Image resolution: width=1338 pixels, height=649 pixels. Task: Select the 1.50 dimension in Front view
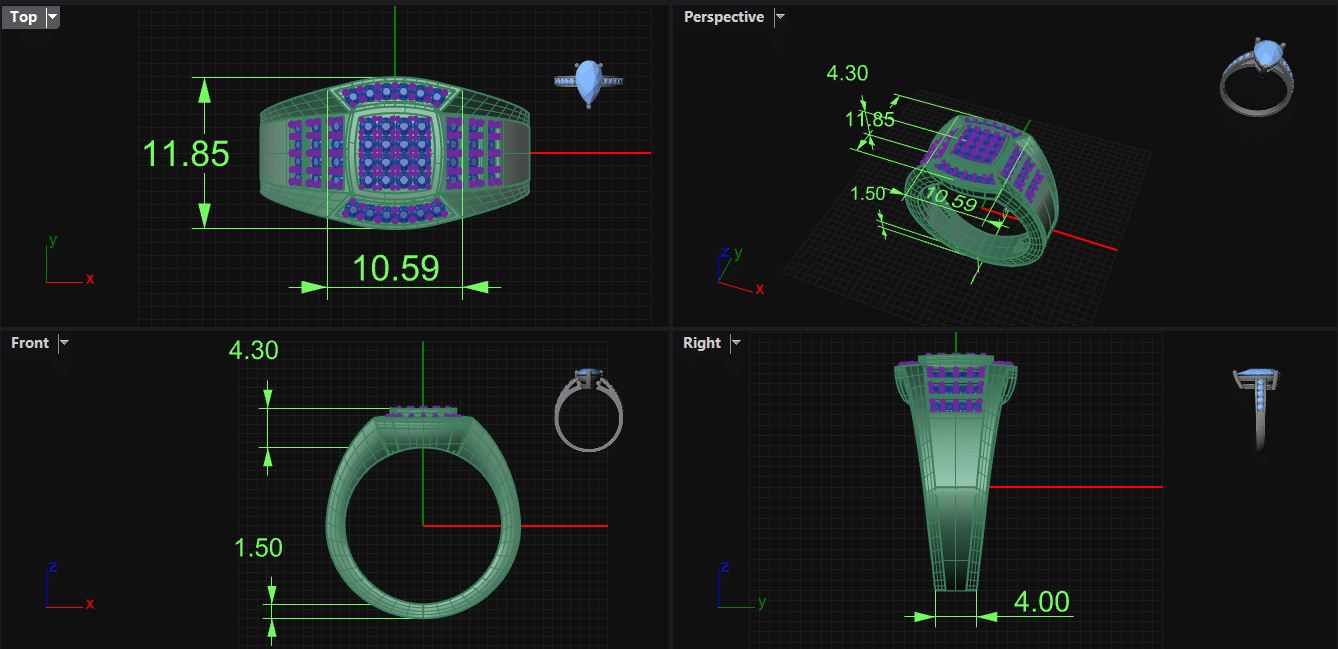(x=258, y=548)
